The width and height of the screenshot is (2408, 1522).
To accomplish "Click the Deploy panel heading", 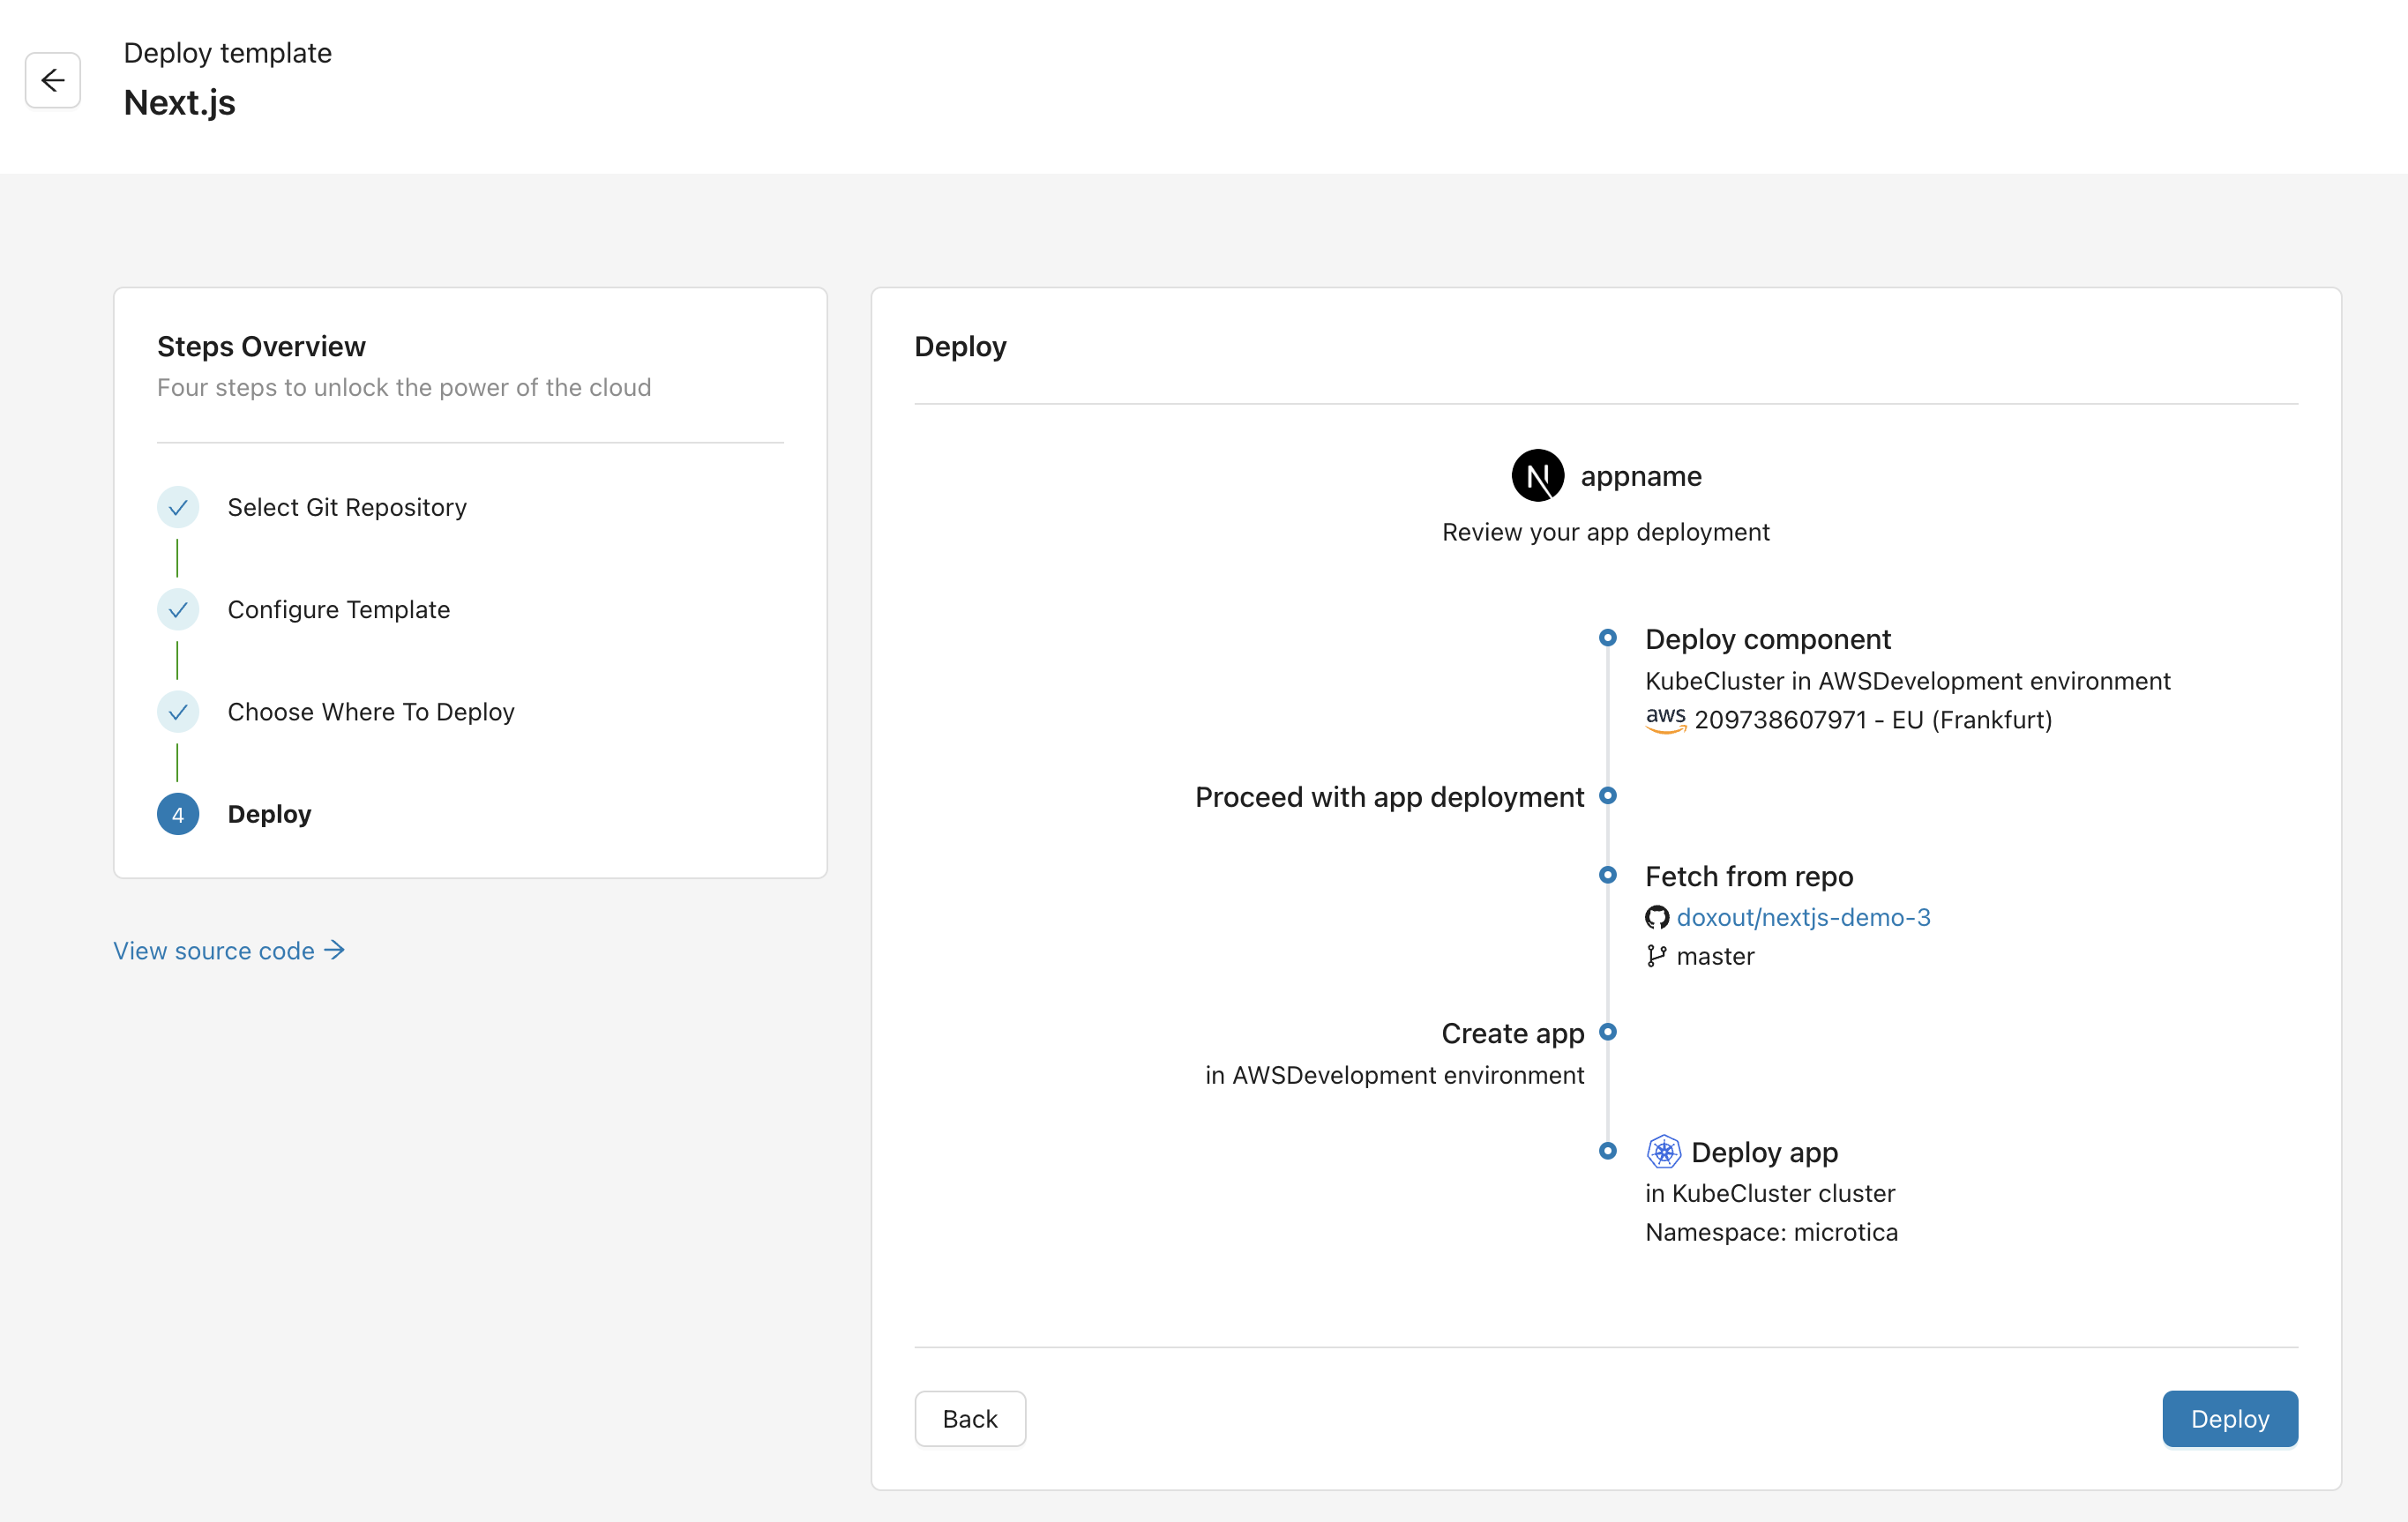I will pos(960,346).
